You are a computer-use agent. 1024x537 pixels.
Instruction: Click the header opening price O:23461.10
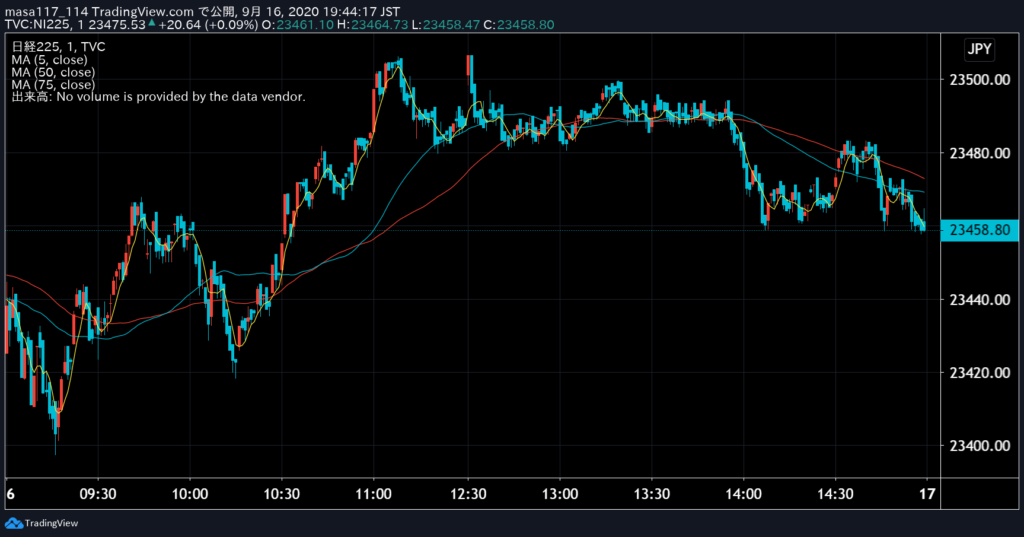[297, 25]
